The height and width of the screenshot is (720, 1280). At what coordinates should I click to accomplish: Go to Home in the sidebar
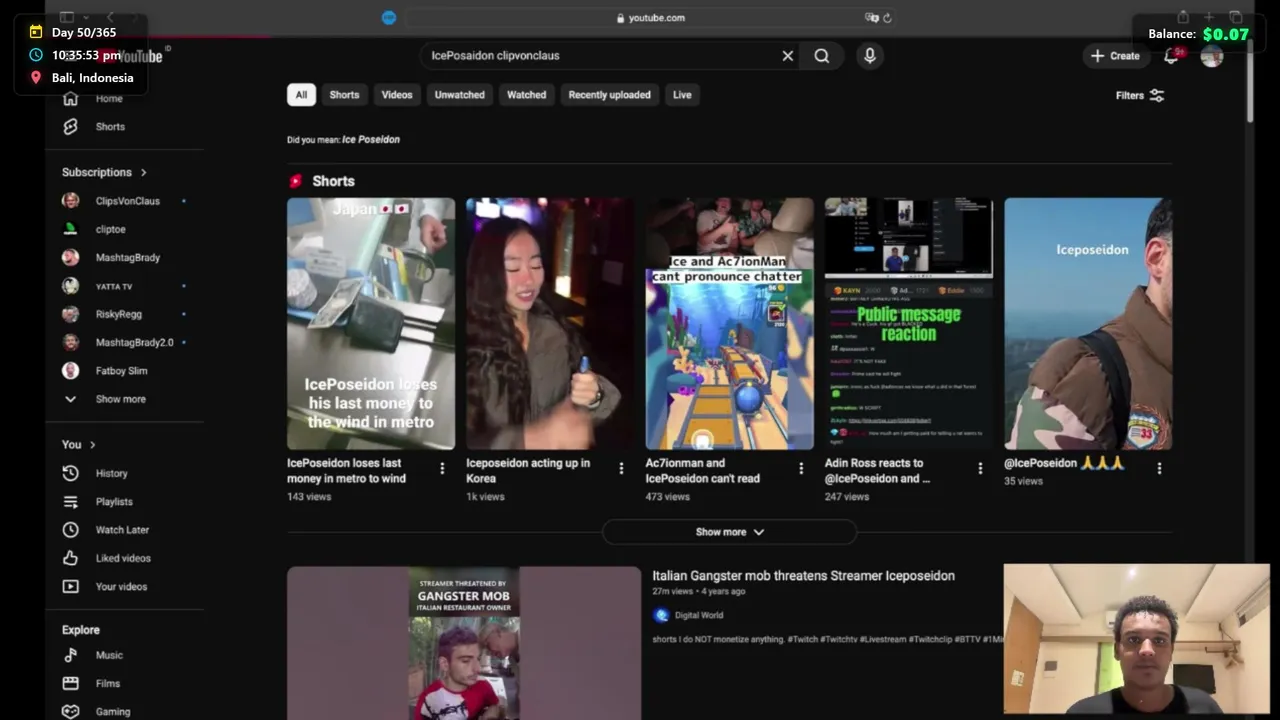109,99
